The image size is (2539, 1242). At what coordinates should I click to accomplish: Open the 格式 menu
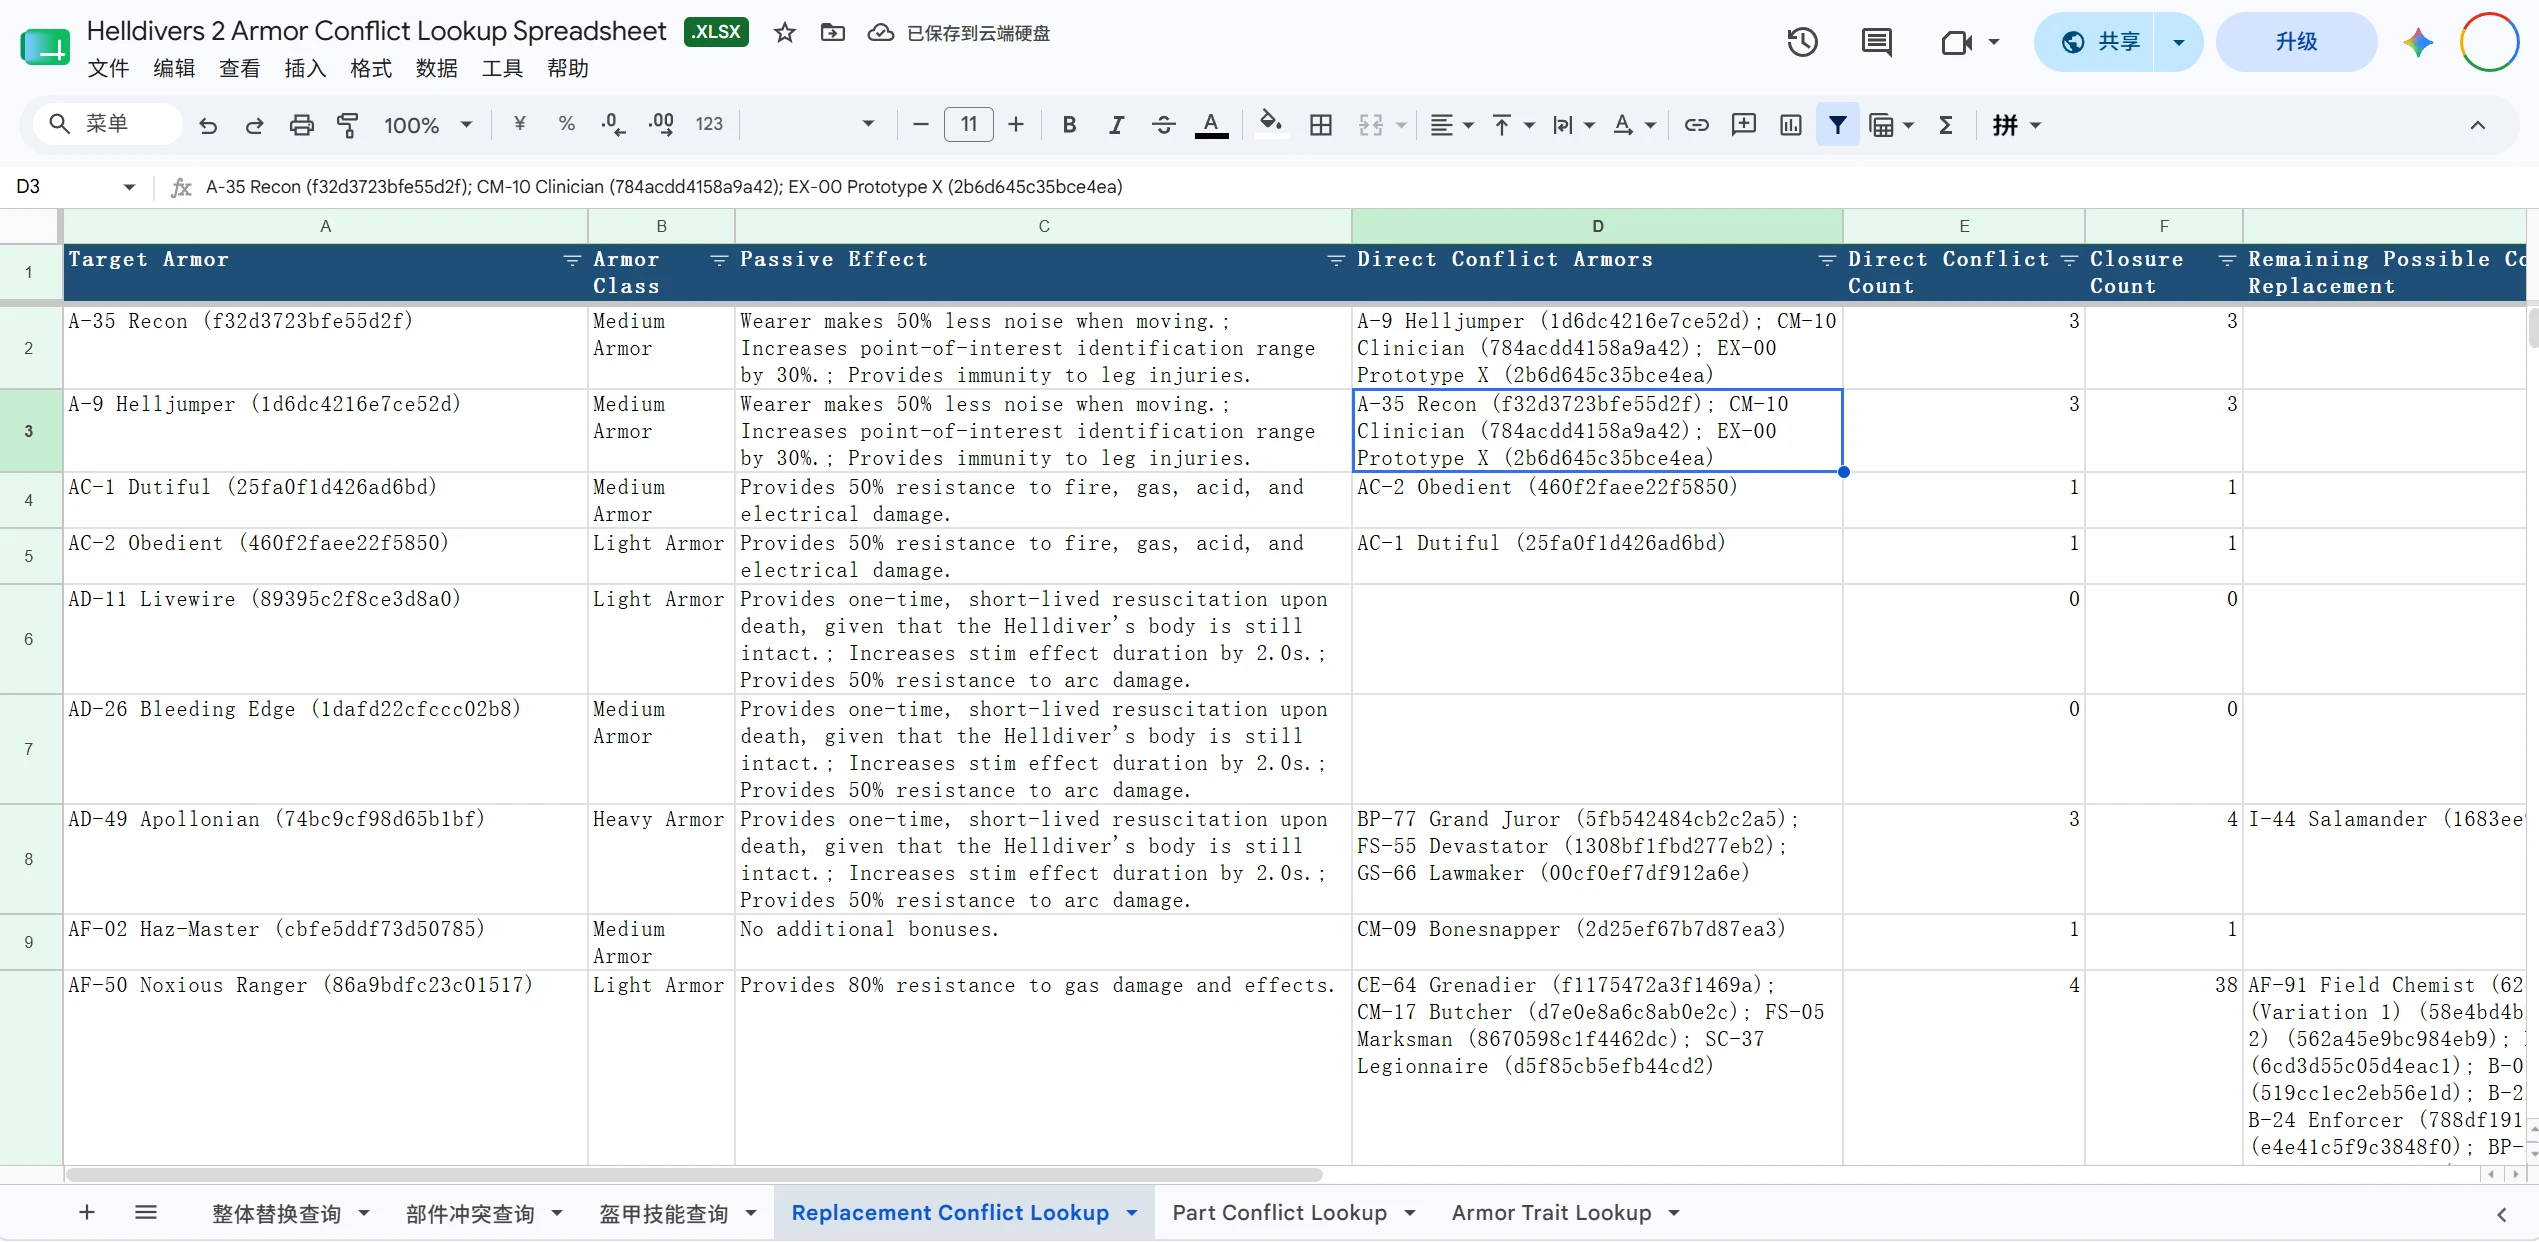(371, 68)
